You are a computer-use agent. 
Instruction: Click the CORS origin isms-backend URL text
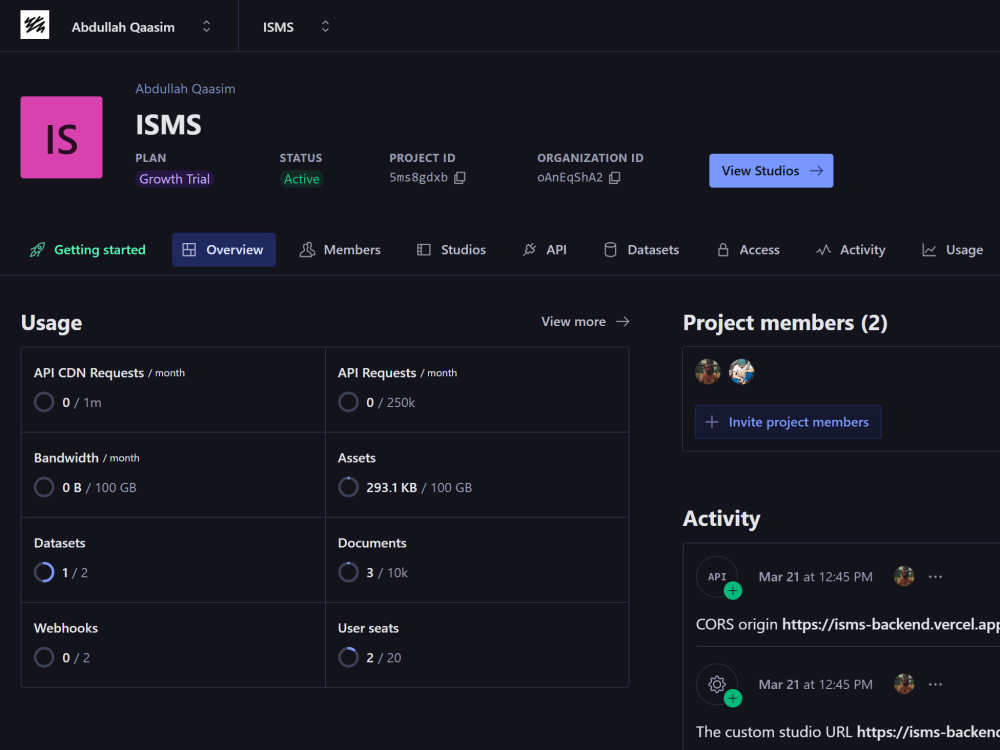[x=891, y=624]
